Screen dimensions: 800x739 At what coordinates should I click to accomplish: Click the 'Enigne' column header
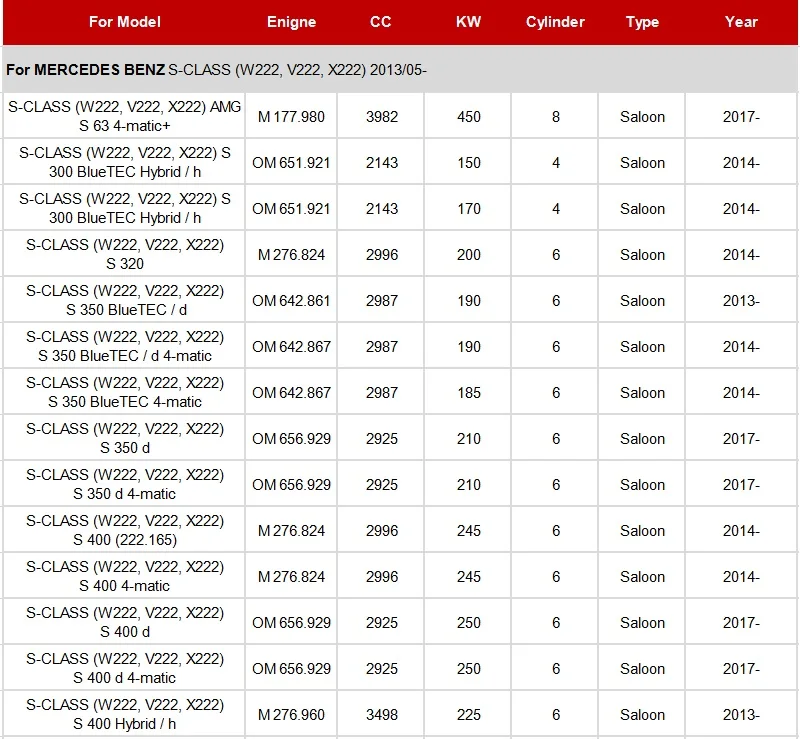291,22
